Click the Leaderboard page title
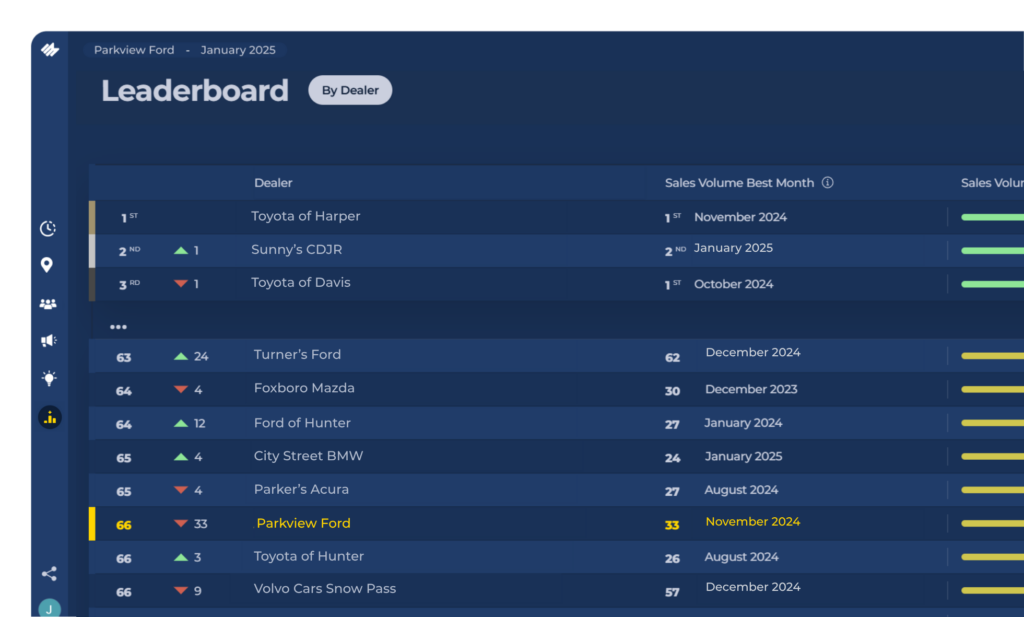This screenshot has width=1024, height=617. pos(195,90)
